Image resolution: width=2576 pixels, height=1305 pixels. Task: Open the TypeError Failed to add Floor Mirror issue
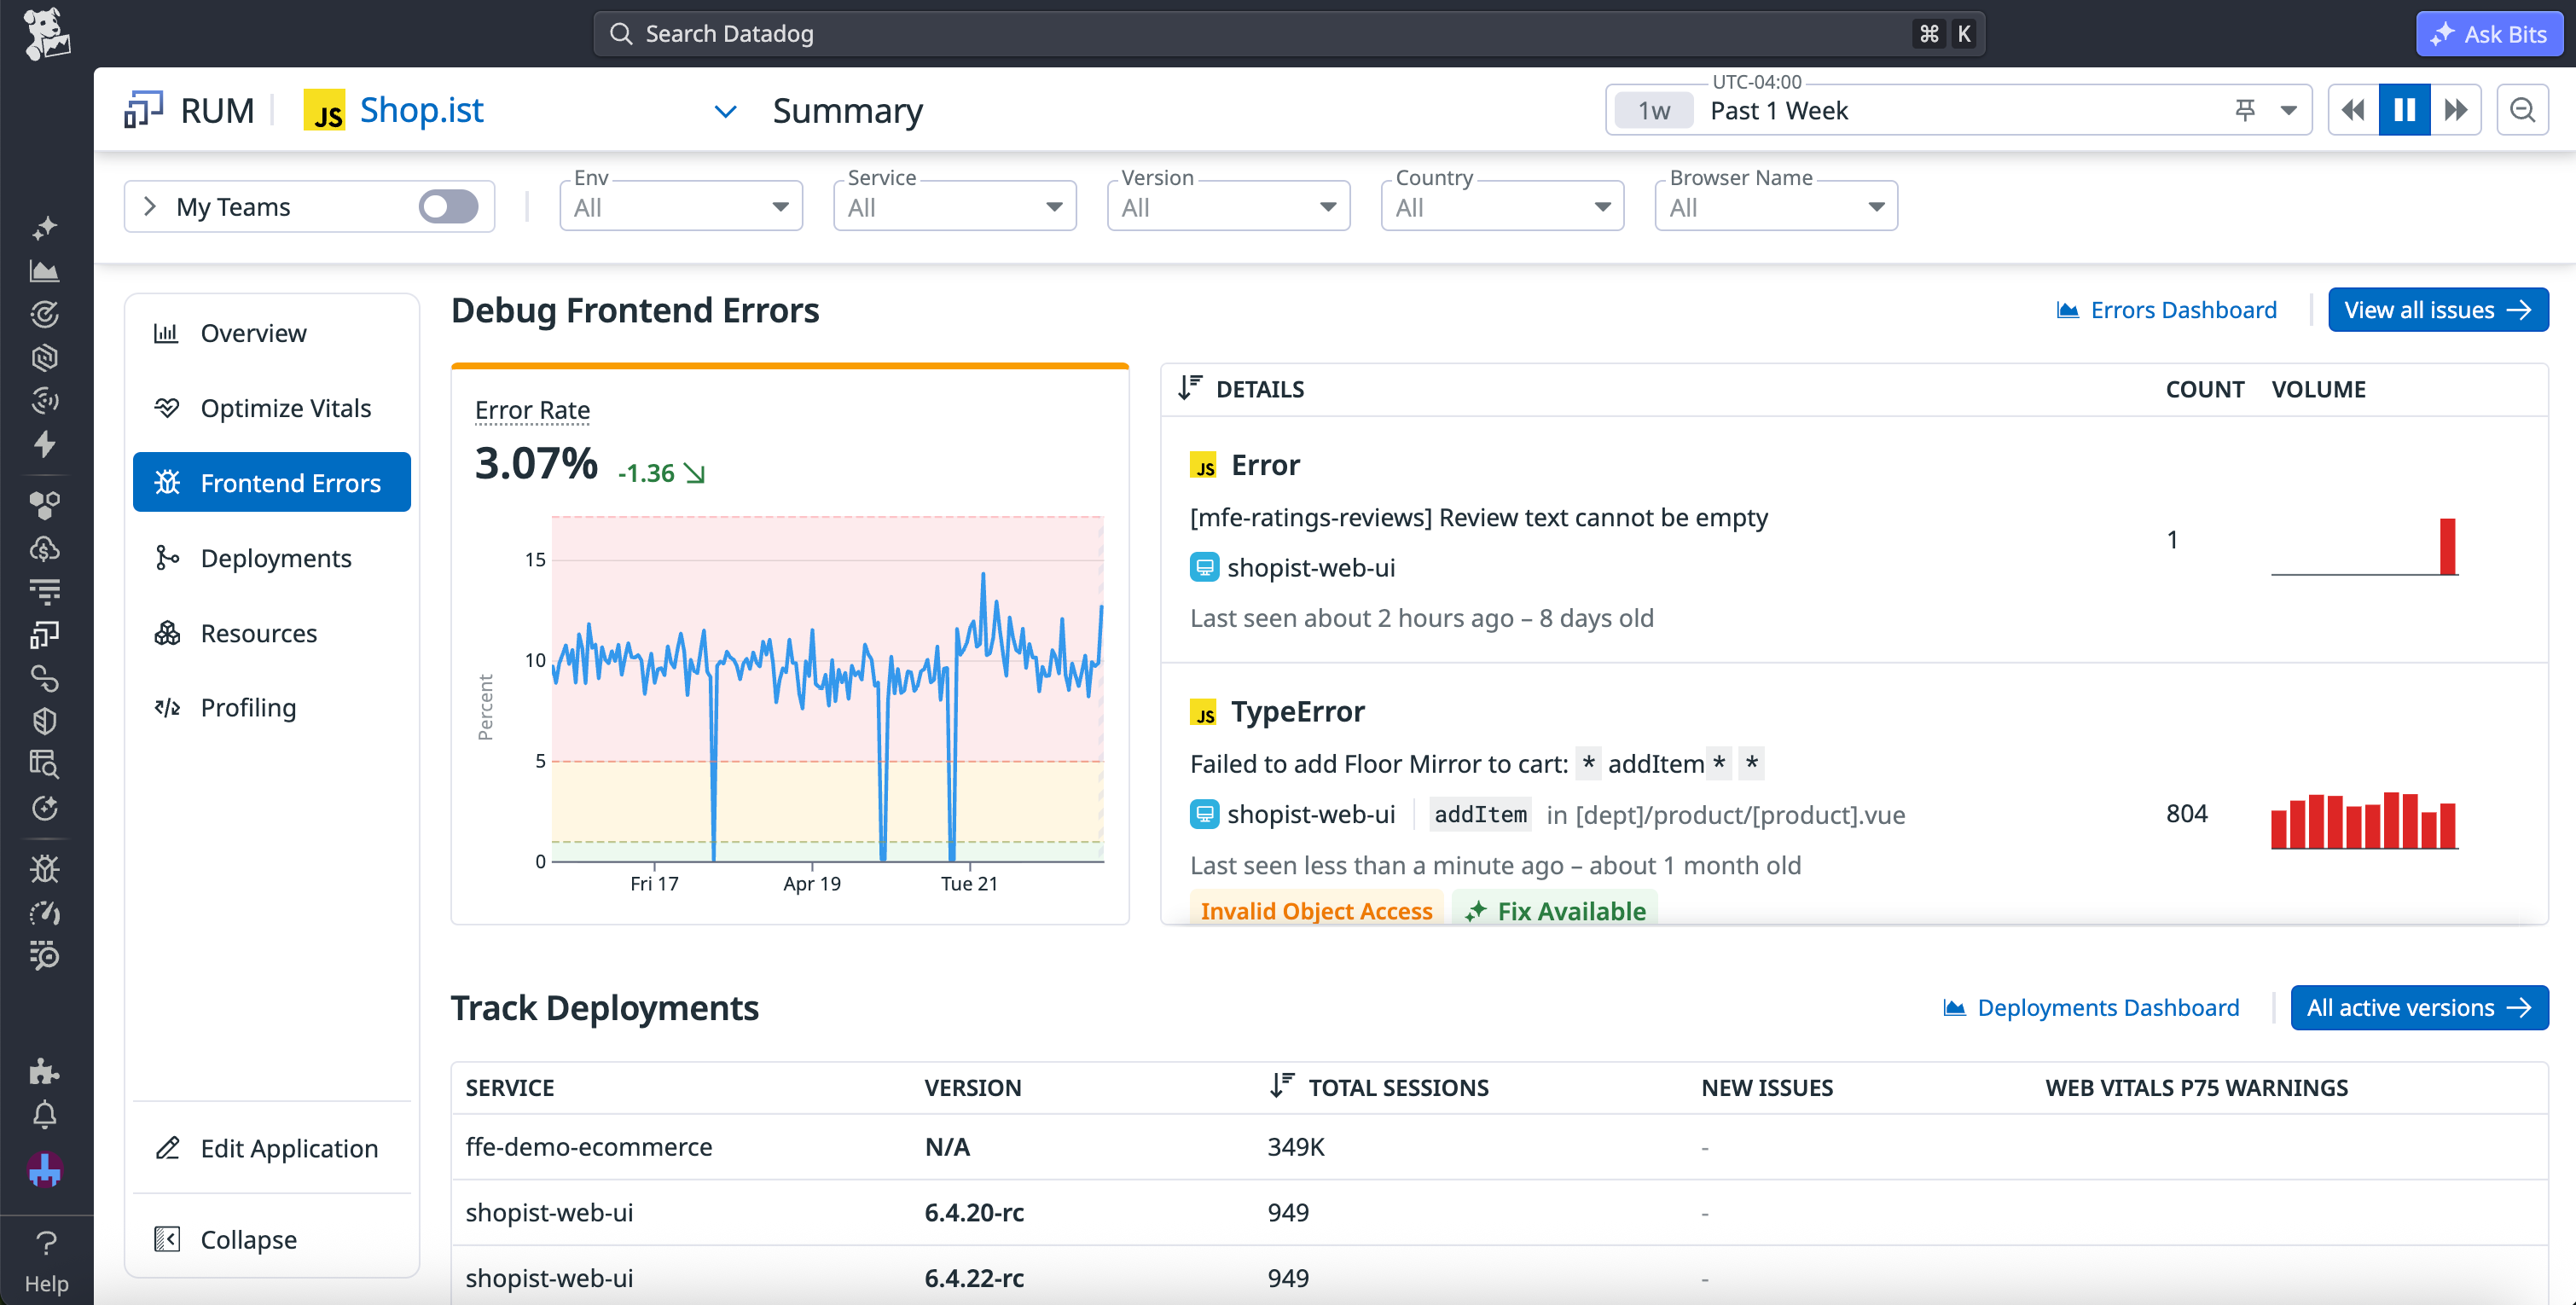(1854, 794)
